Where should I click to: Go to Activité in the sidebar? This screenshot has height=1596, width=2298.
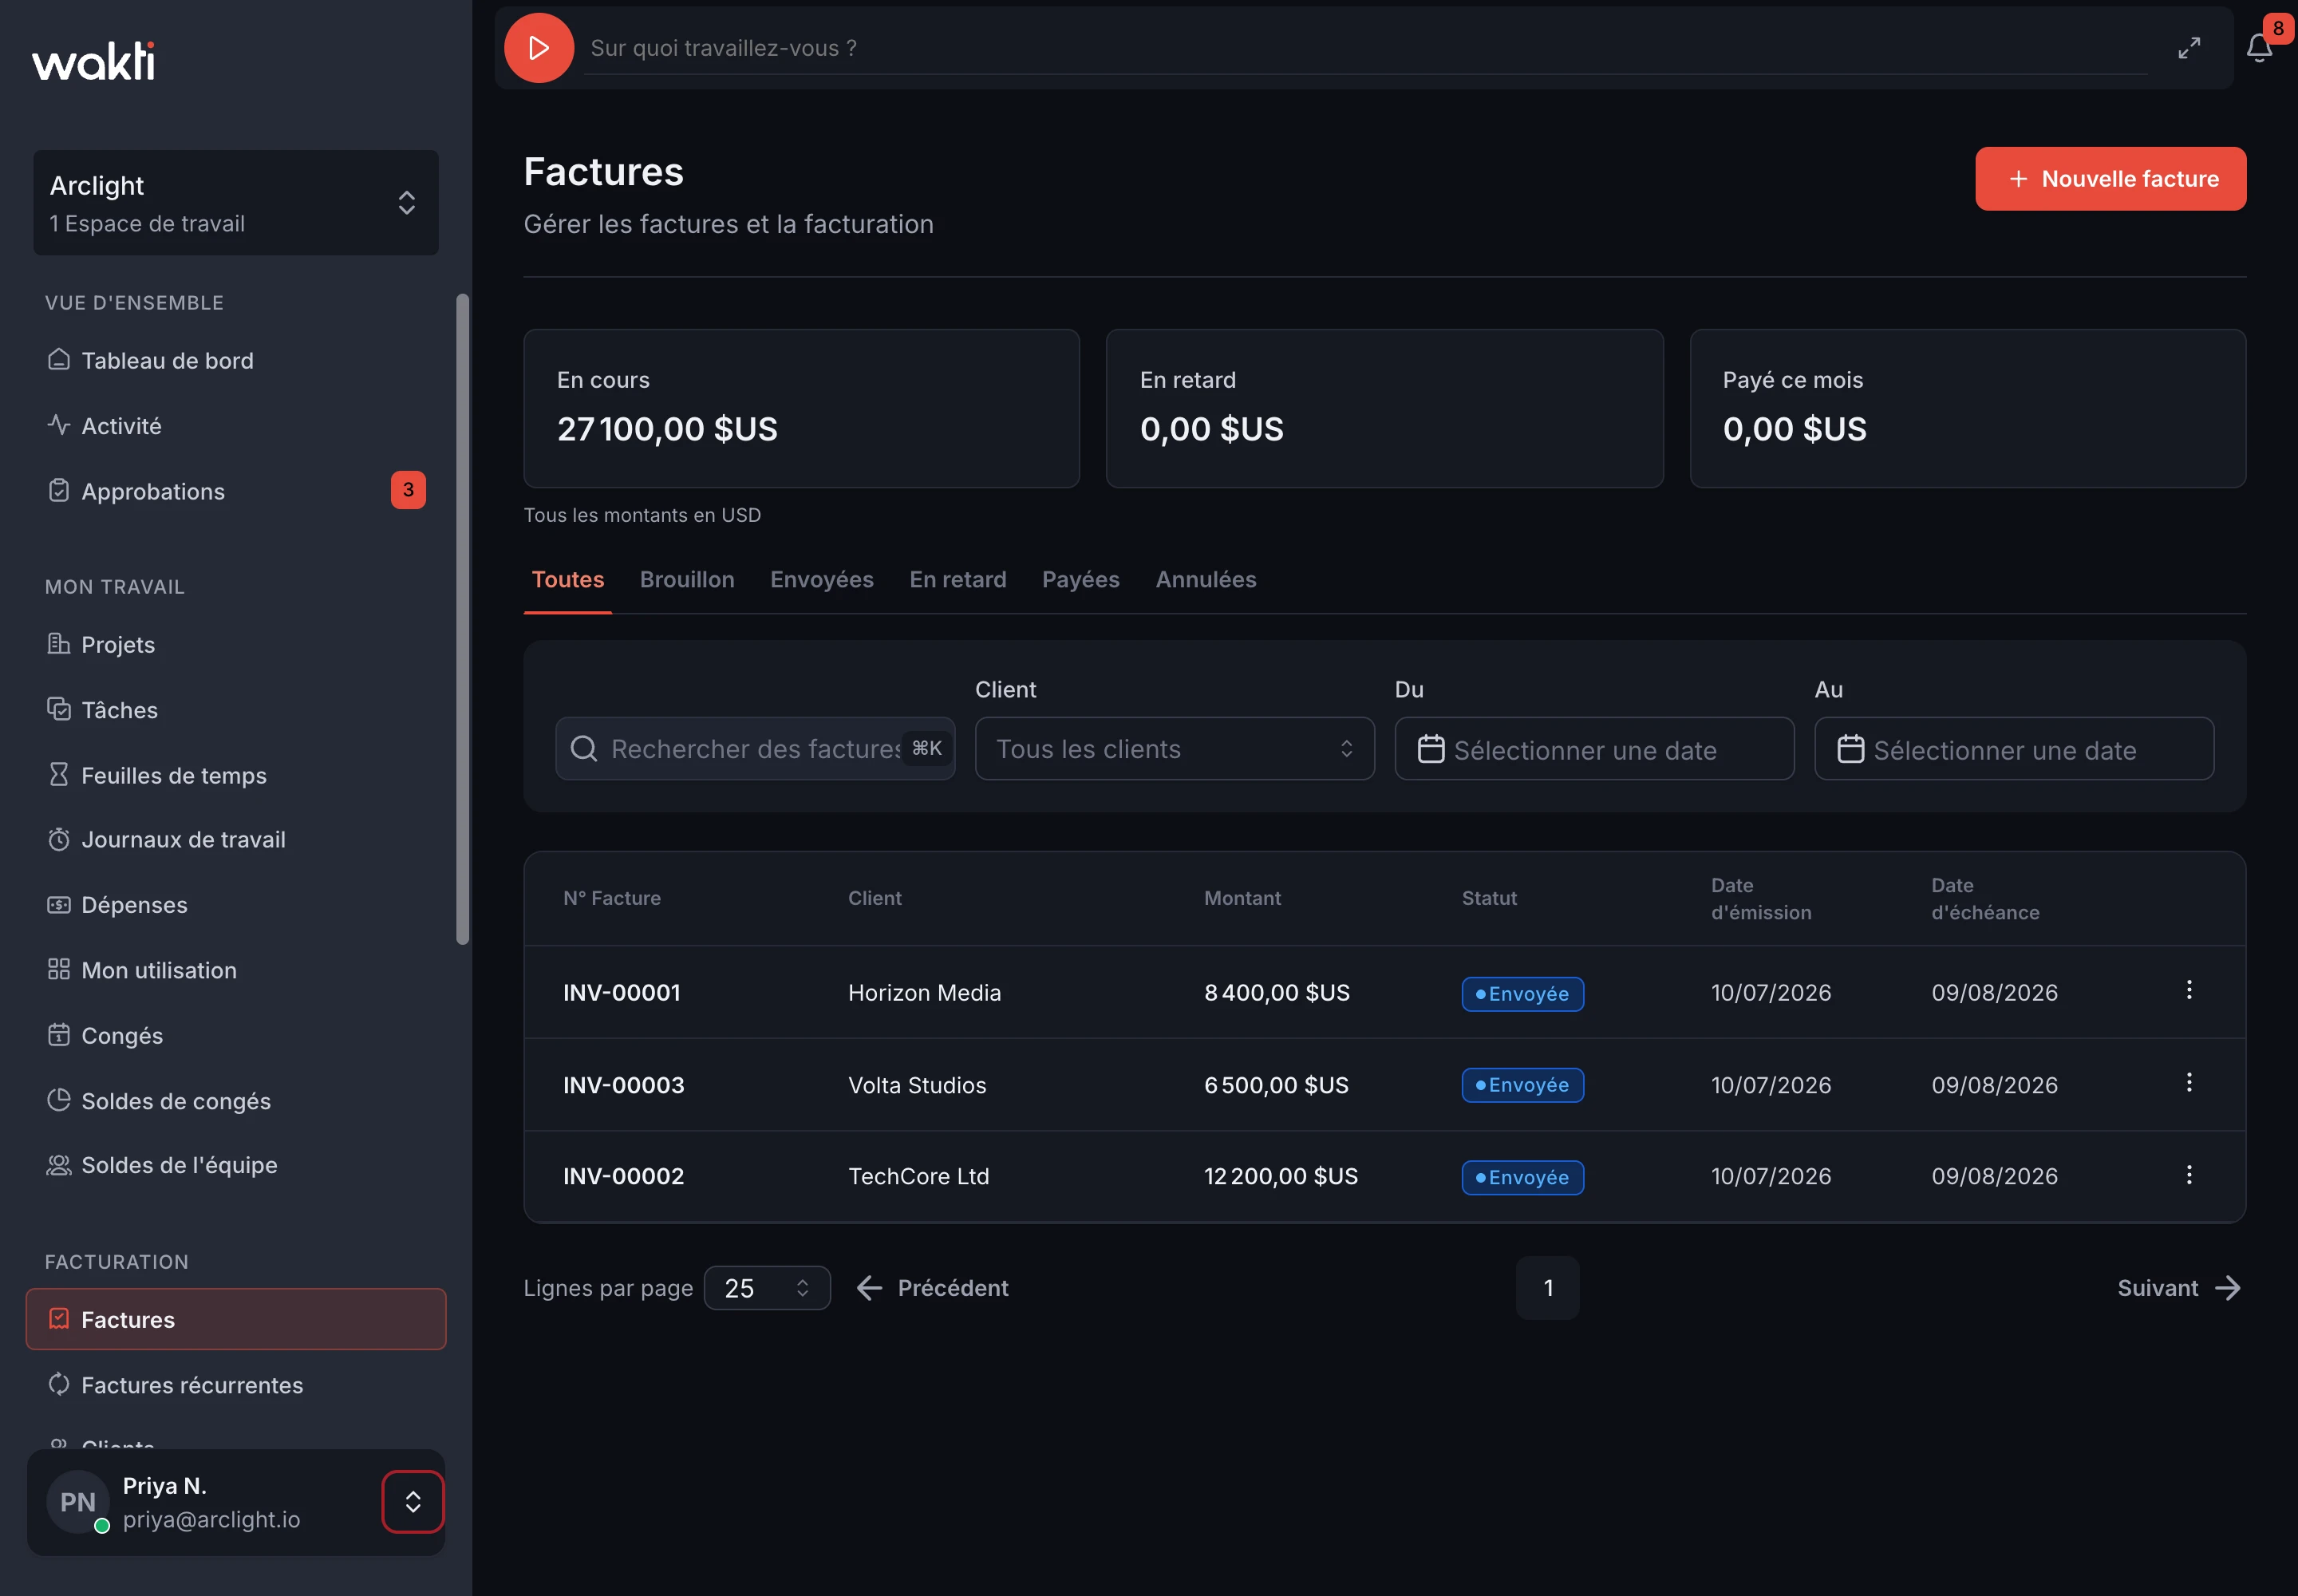coord(236,426)
